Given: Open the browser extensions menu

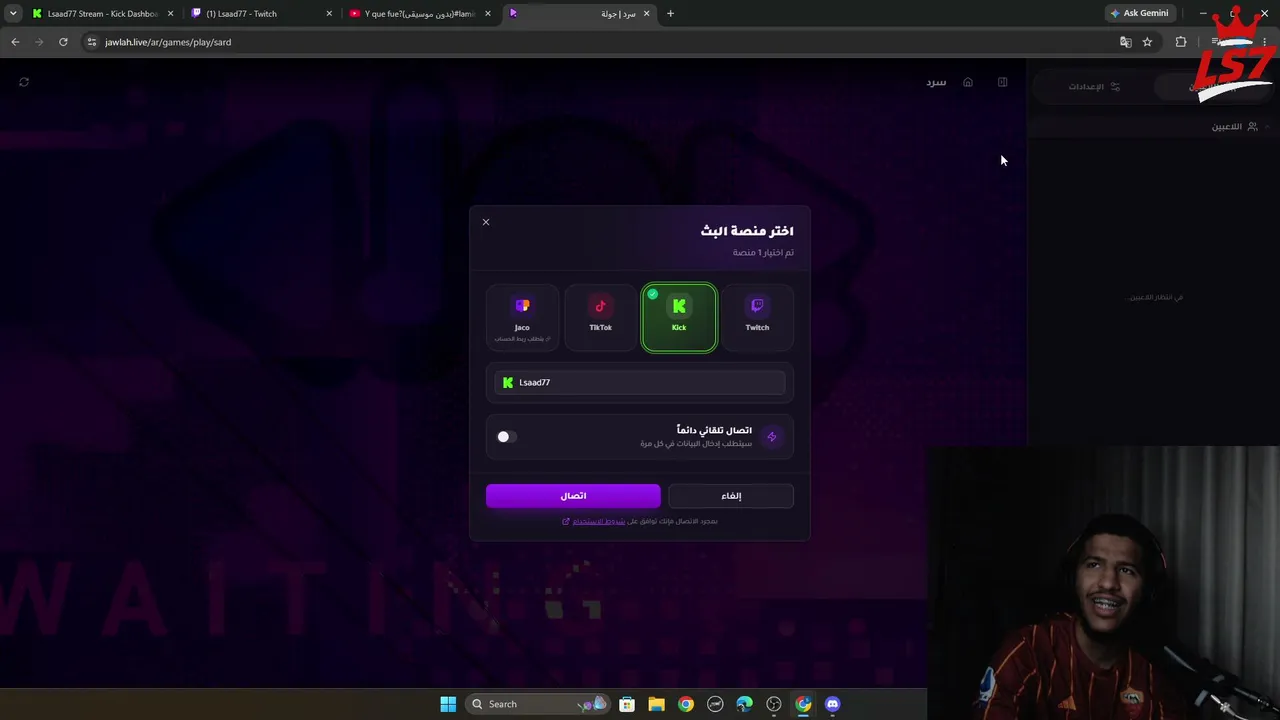Looking at the screenshot, I should [1181, 42].
